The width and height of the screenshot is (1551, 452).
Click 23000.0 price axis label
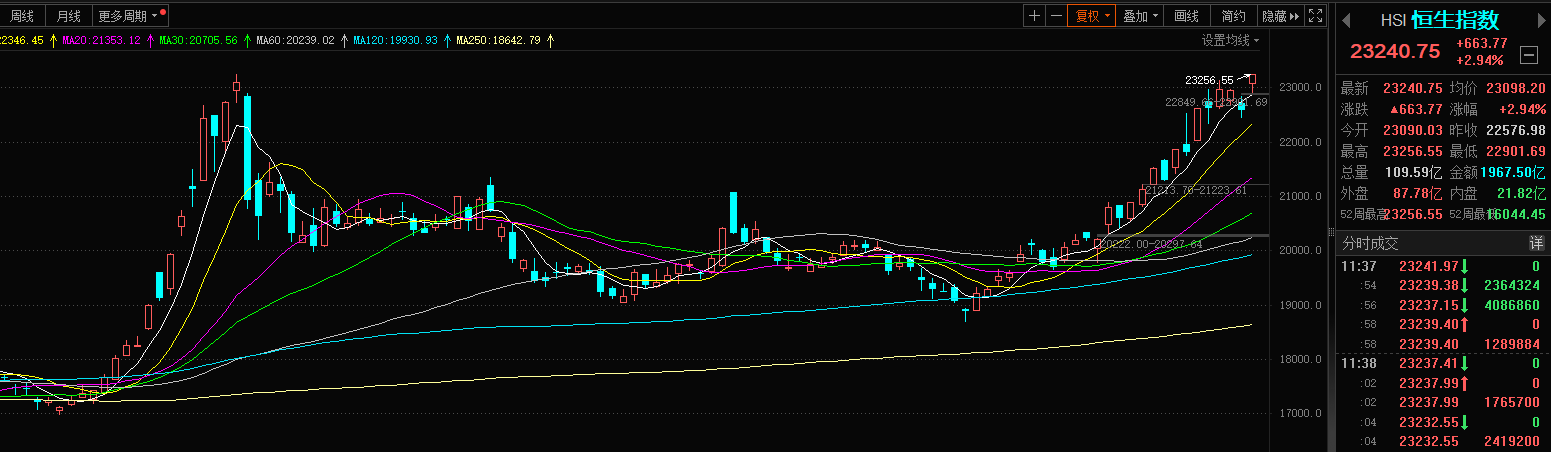click(1298, 88)
